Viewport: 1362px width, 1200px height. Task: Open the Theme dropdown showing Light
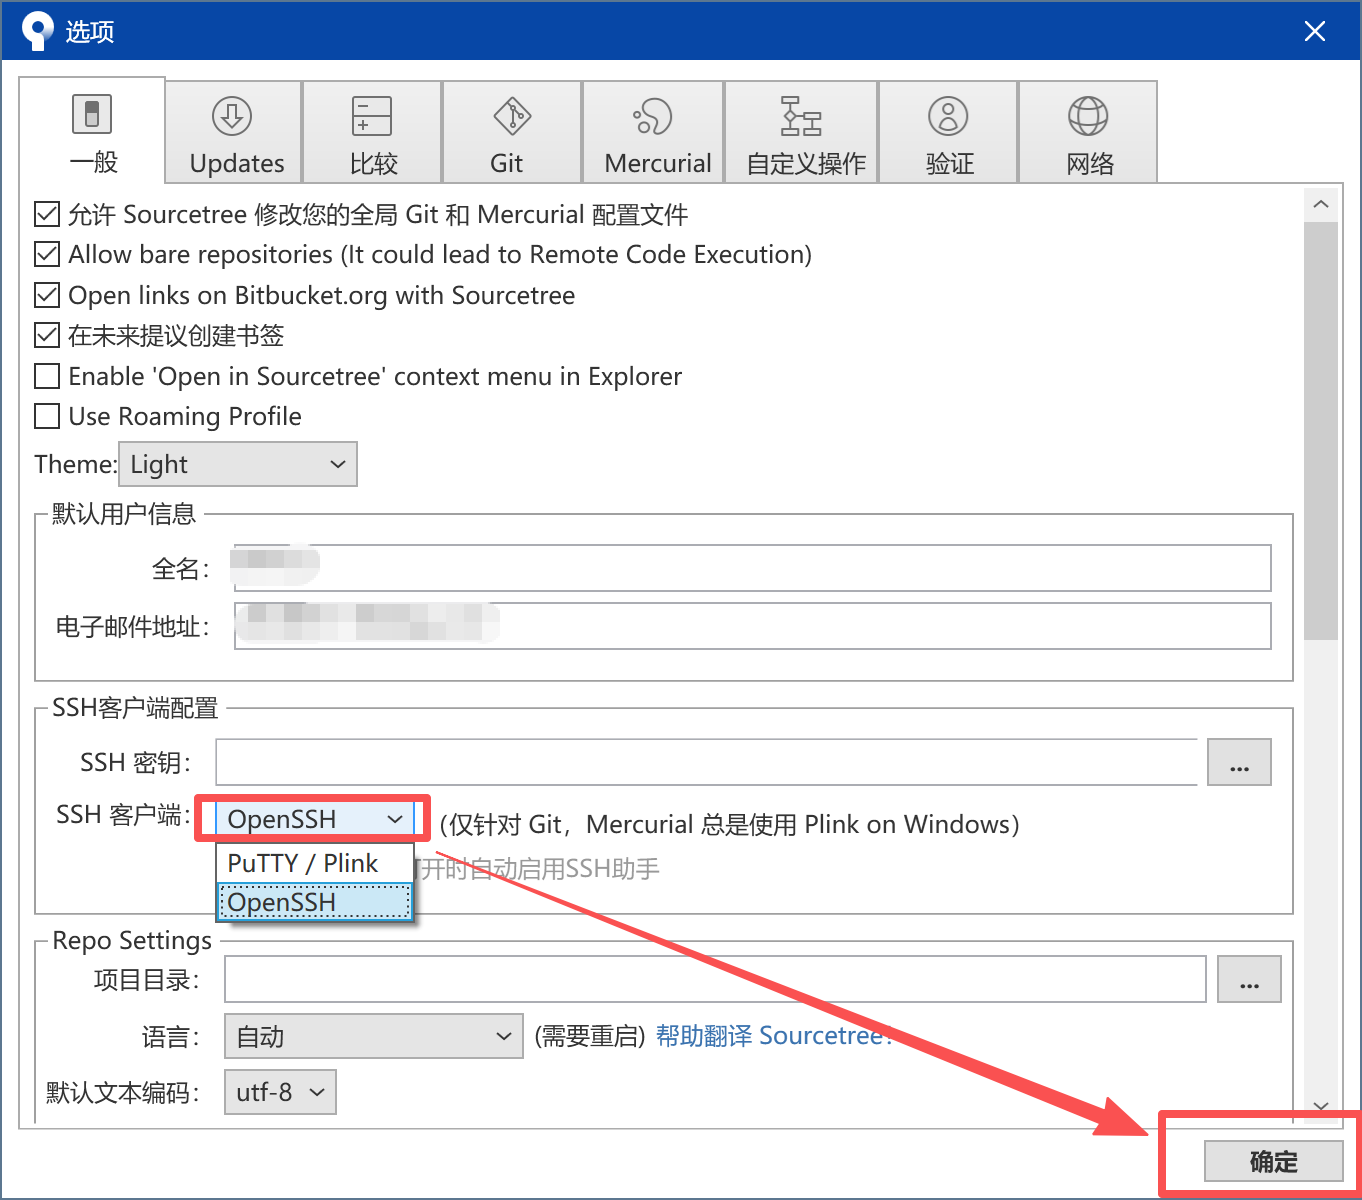pos(238,464)
